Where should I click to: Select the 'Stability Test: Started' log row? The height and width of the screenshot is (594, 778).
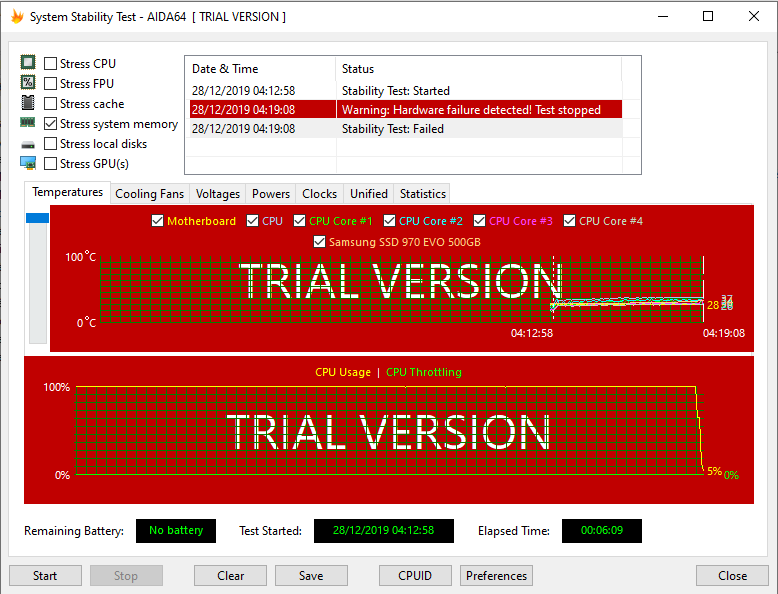[406, 91]
